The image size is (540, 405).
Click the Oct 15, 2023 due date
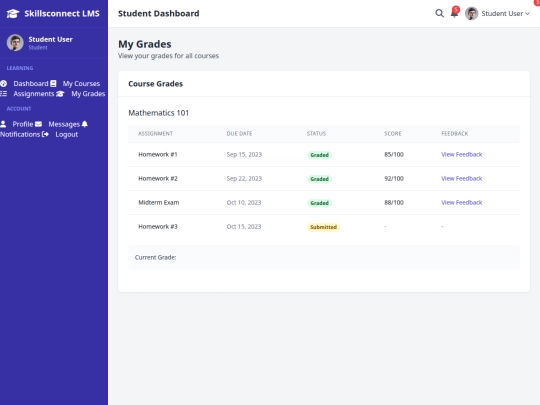click(244, 227)
